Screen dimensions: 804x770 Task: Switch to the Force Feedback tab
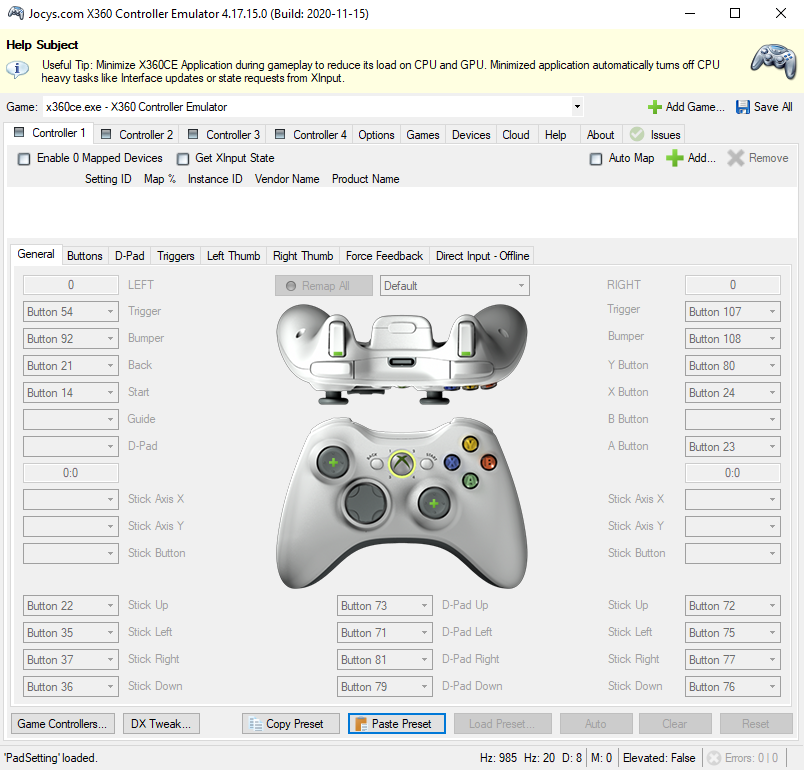[384, 256]
